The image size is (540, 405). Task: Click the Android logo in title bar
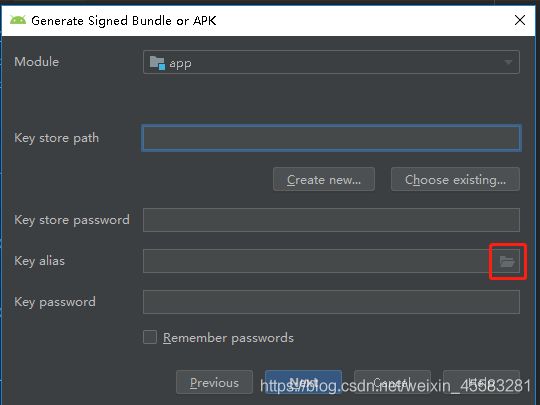[18, 20]
